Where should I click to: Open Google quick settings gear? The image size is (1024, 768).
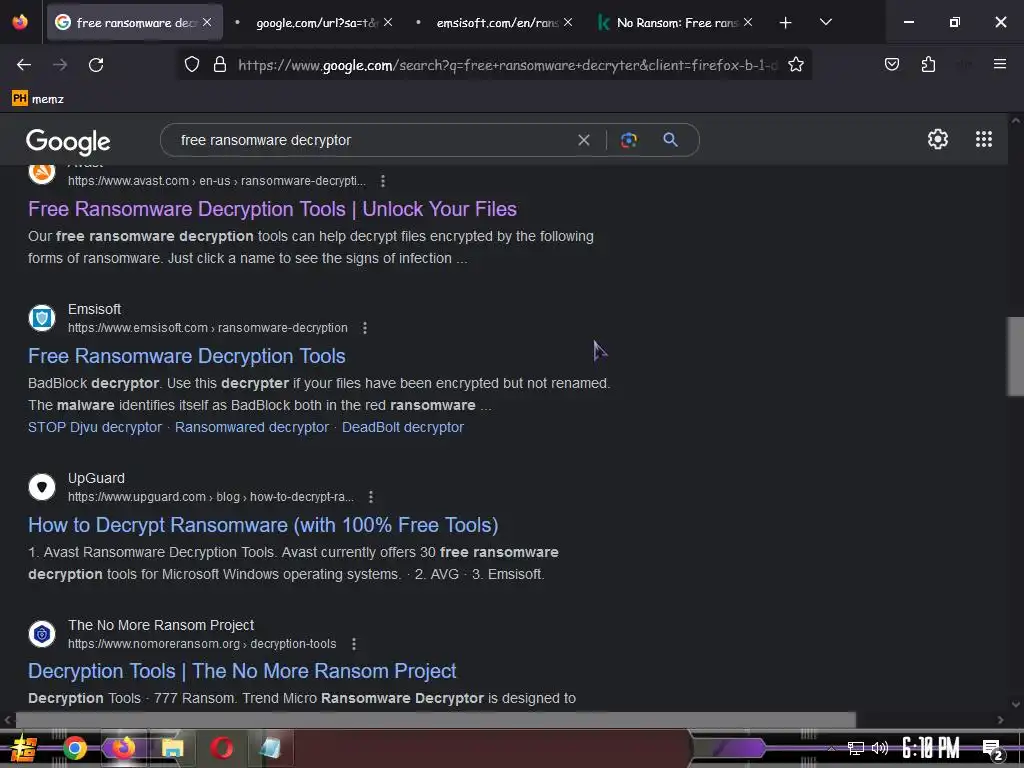click(x=938, y=139)
